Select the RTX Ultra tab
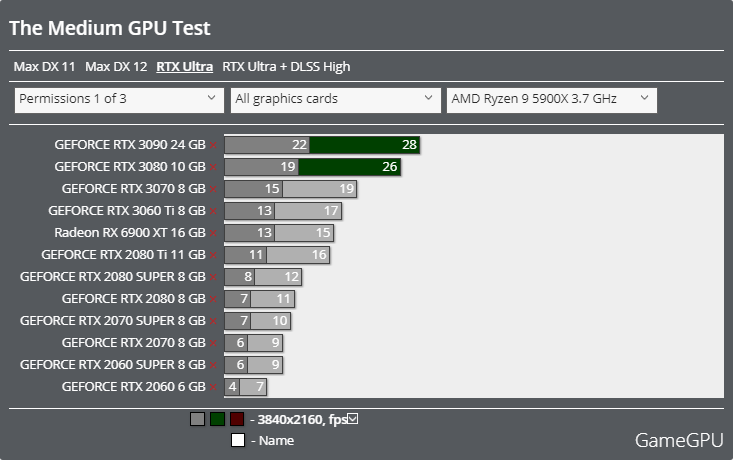The height and width of the screenshot is (460, 733). pos(185,66)
